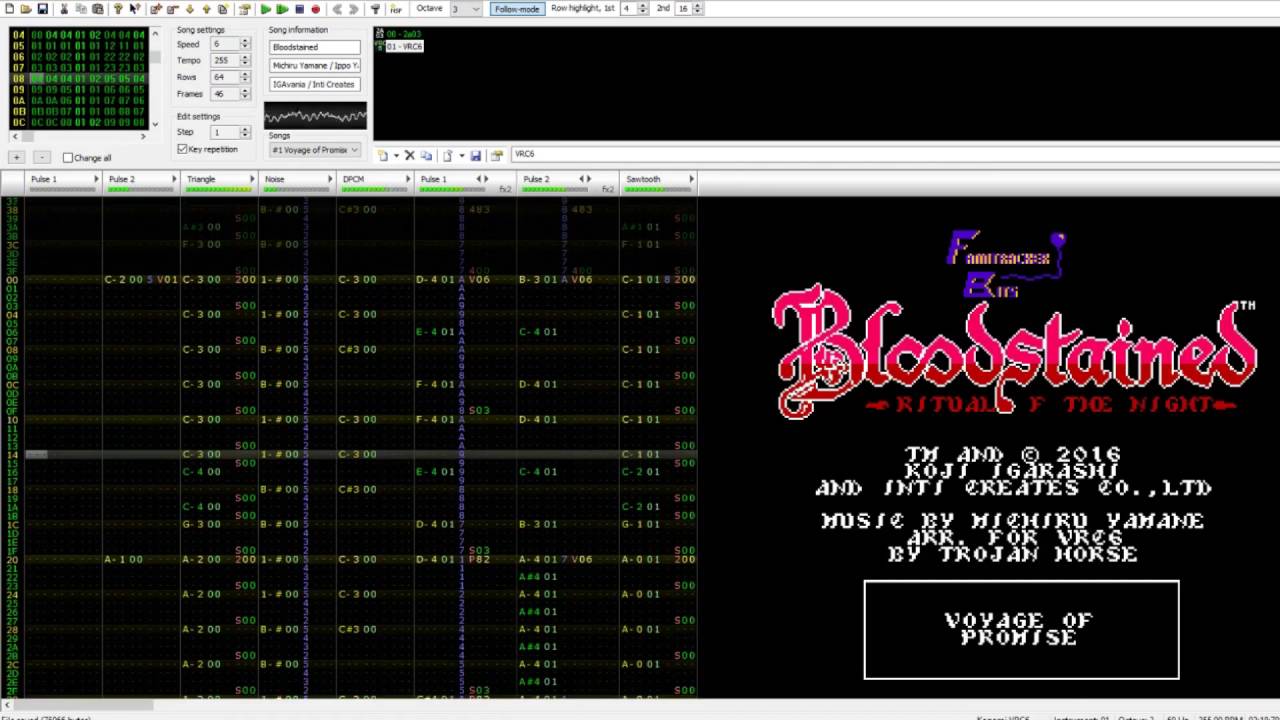Create NSF file
The image size is (1280, 720).
coord(396,9)
